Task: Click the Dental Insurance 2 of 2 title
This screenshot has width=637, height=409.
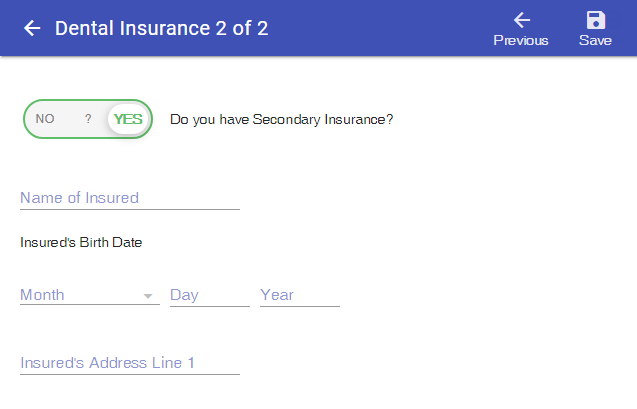Action: (162, 28)
